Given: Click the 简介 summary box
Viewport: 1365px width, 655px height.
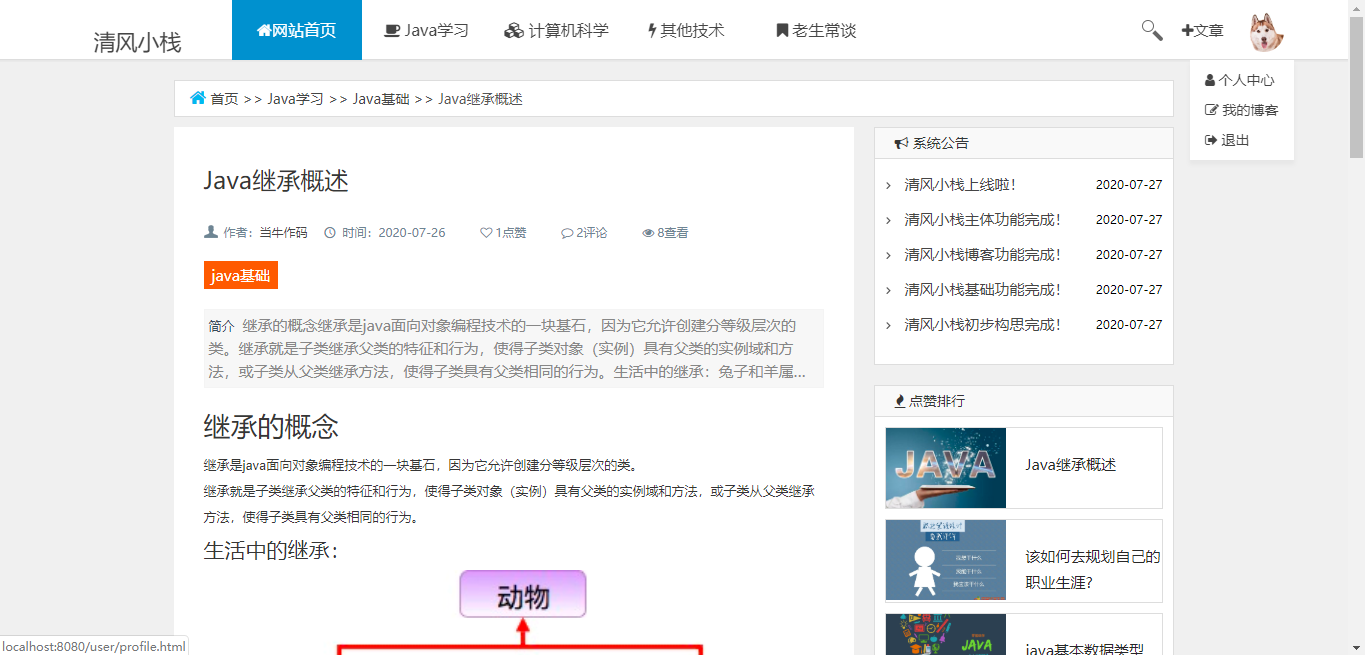Looking at the screenshot, I should [514, 348].
